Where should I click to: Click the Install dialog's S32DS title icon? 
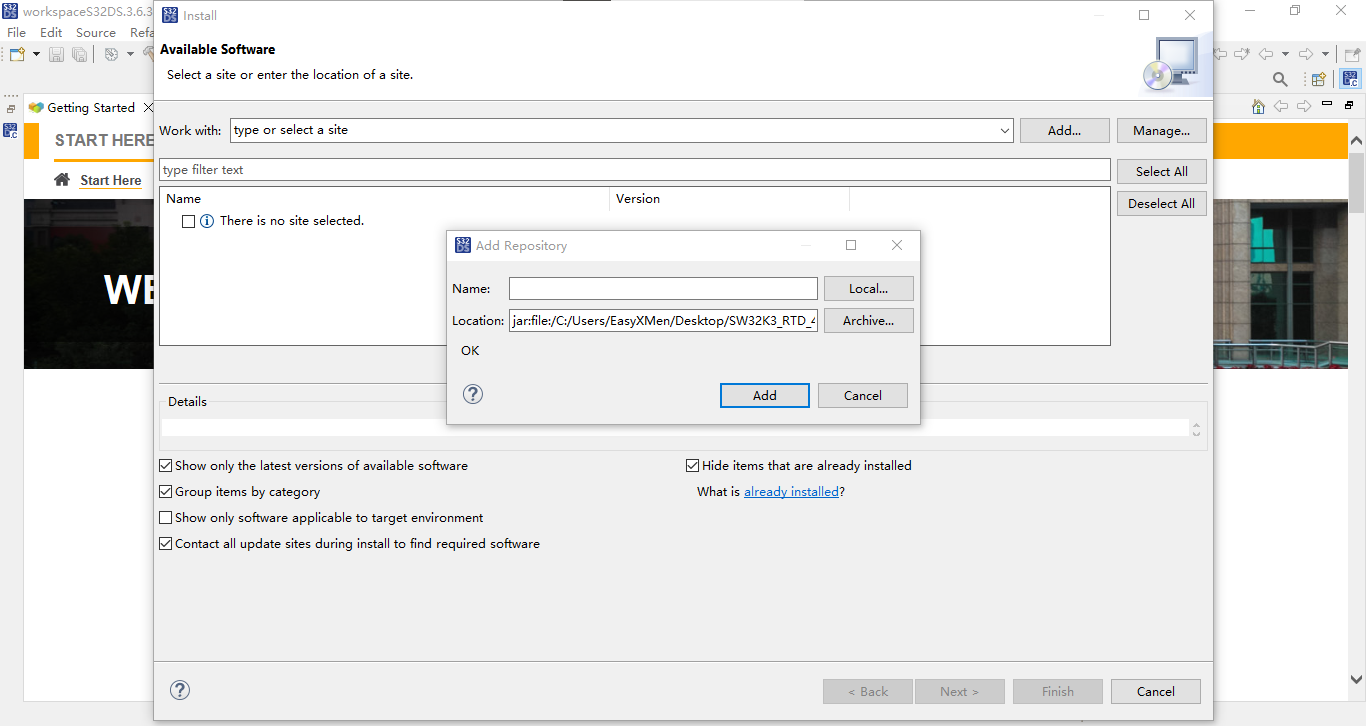[x=169, y=15]
